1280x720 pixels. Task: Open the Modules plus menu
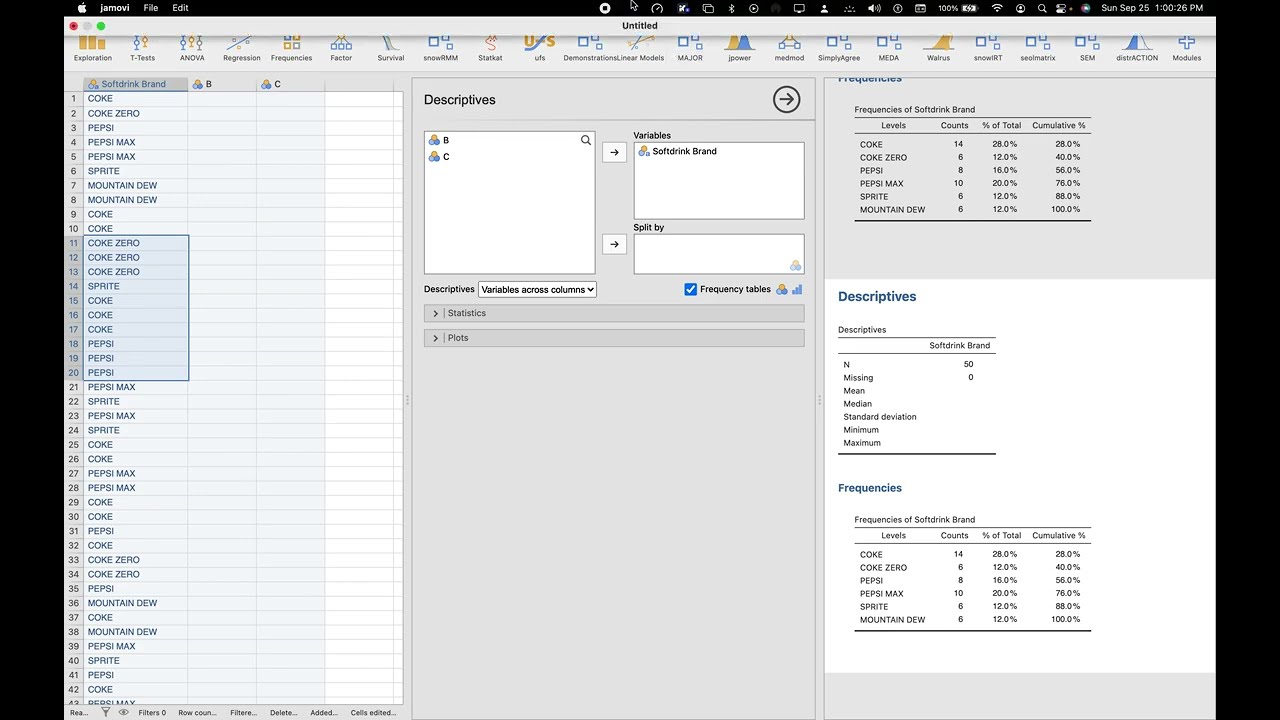(1187, 49)
